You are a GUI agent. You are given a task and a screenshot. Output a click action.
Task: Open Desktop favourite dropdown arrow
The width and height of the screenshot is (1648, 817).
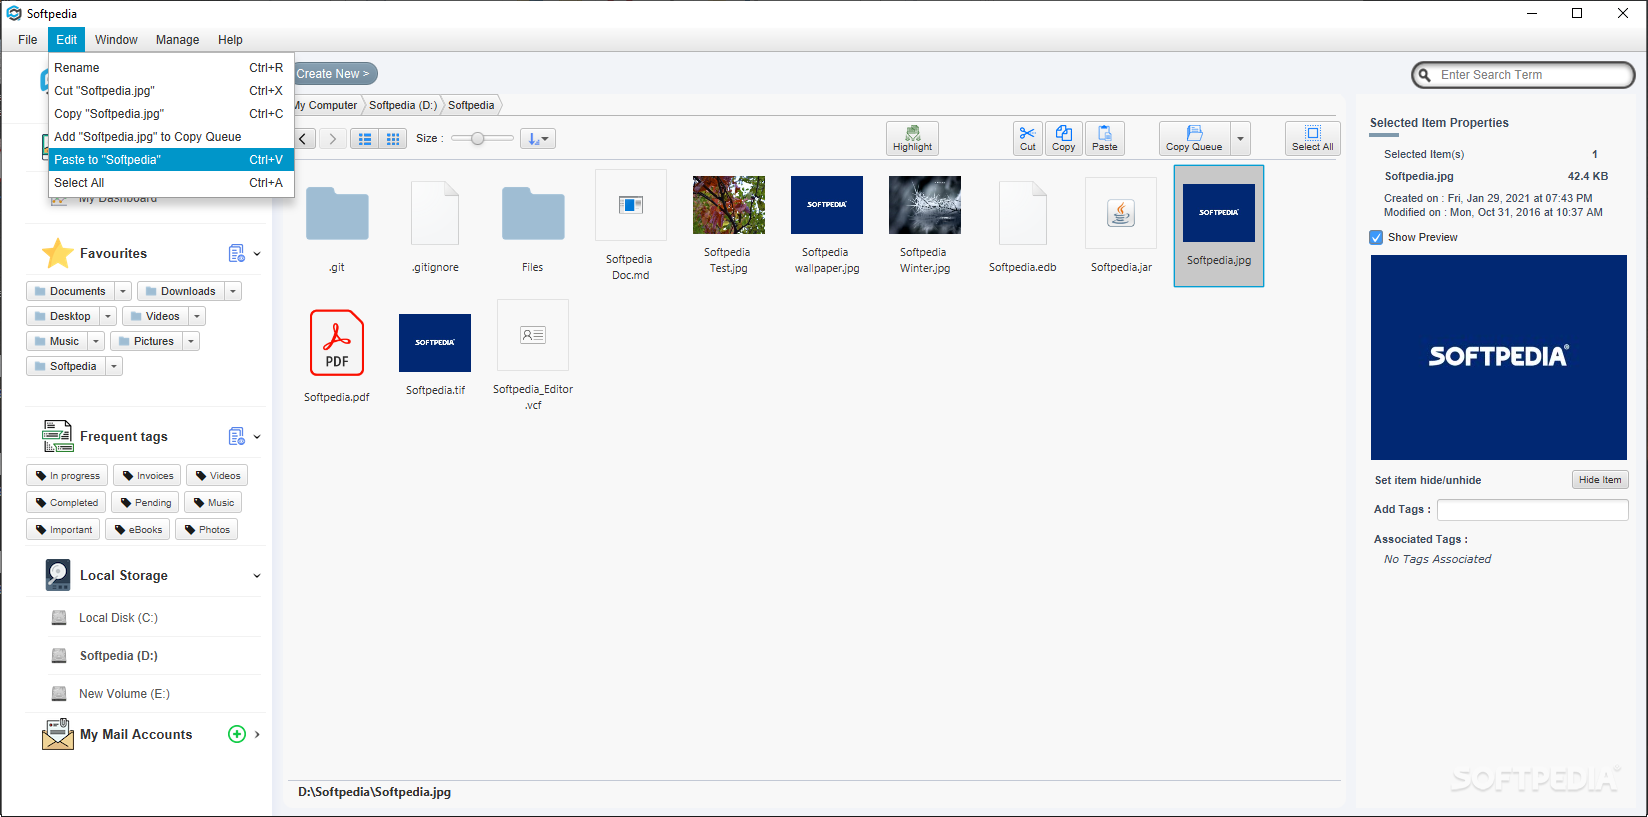[108, 316]
